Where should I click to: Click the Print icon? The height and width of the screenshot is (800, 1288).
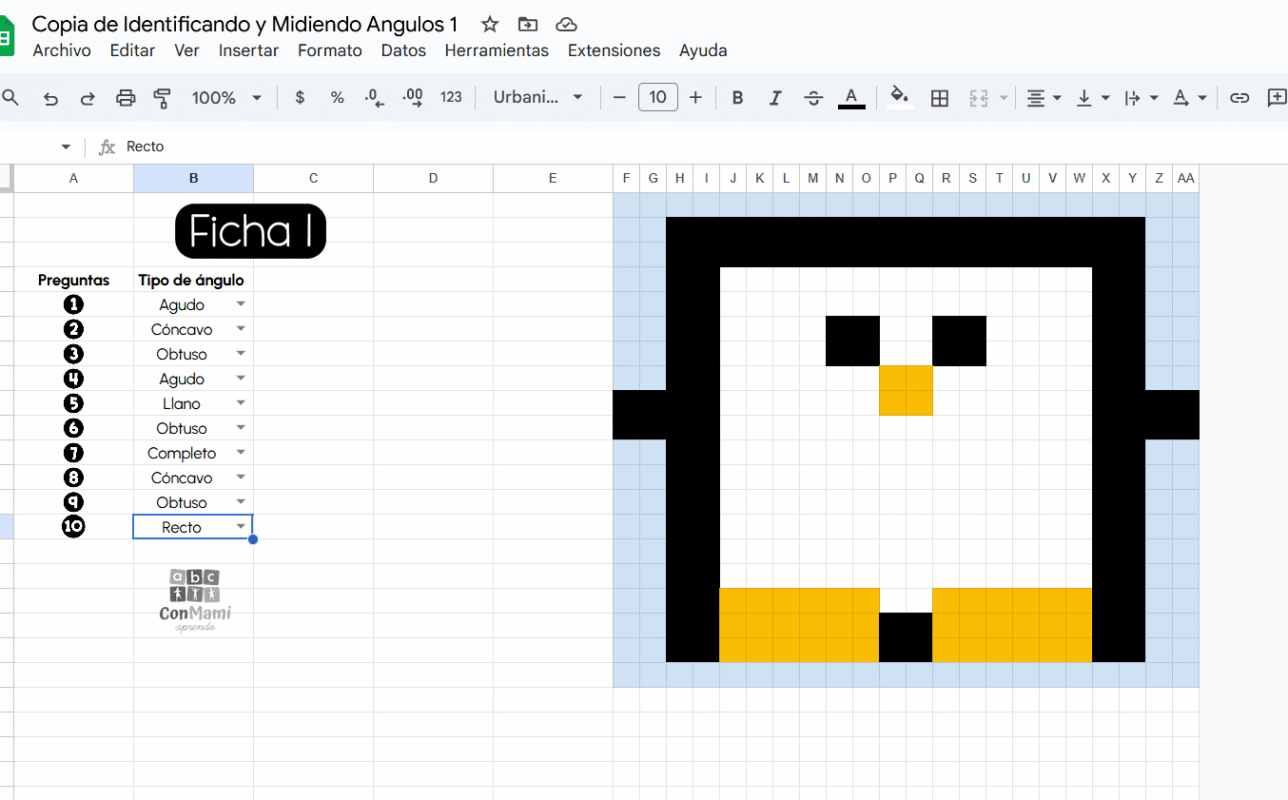coord(125,98)
